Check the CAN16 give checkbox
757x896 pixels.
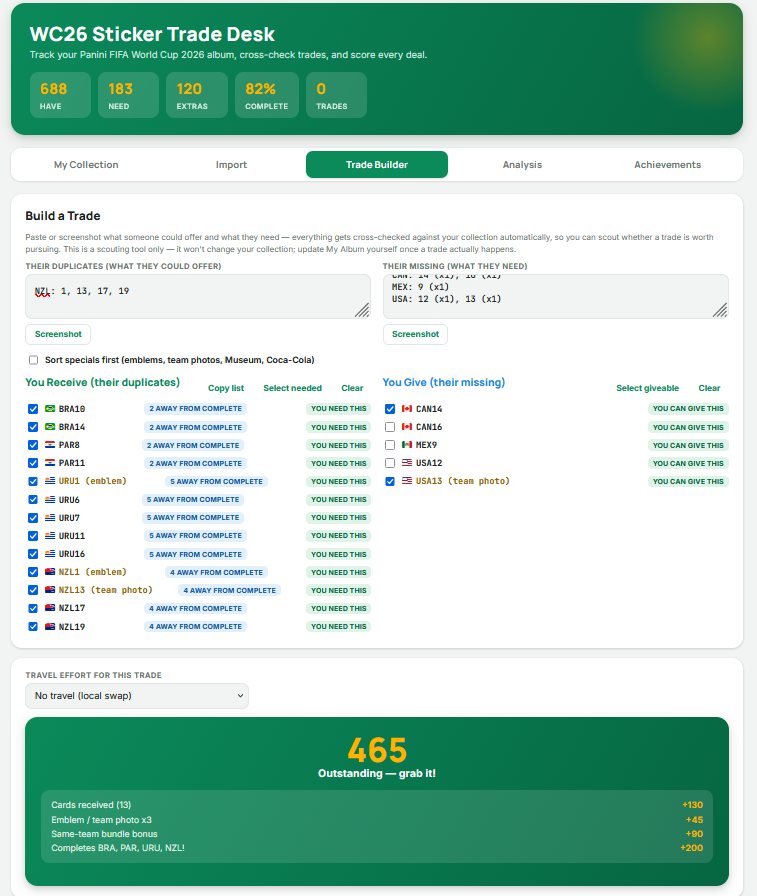point(390,427)
